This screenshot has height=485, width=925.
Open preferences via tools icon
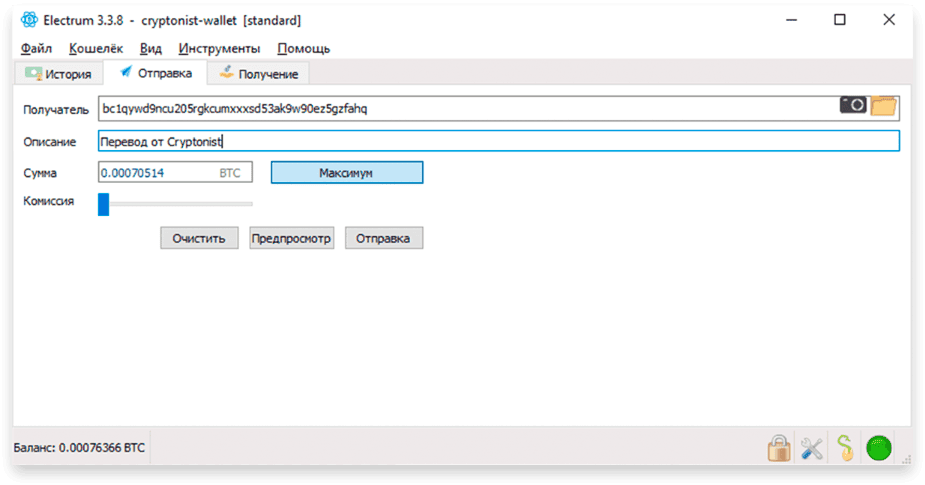[x=812, y=448]
